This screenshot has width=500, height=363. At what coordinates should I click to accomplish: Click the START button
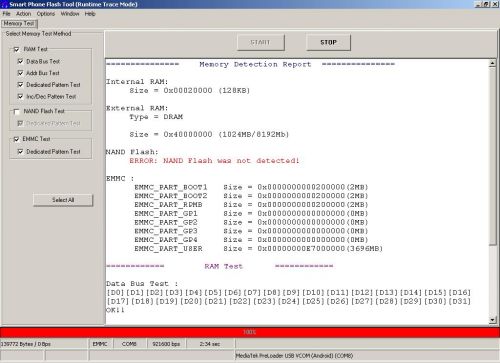tap(261, 42)
